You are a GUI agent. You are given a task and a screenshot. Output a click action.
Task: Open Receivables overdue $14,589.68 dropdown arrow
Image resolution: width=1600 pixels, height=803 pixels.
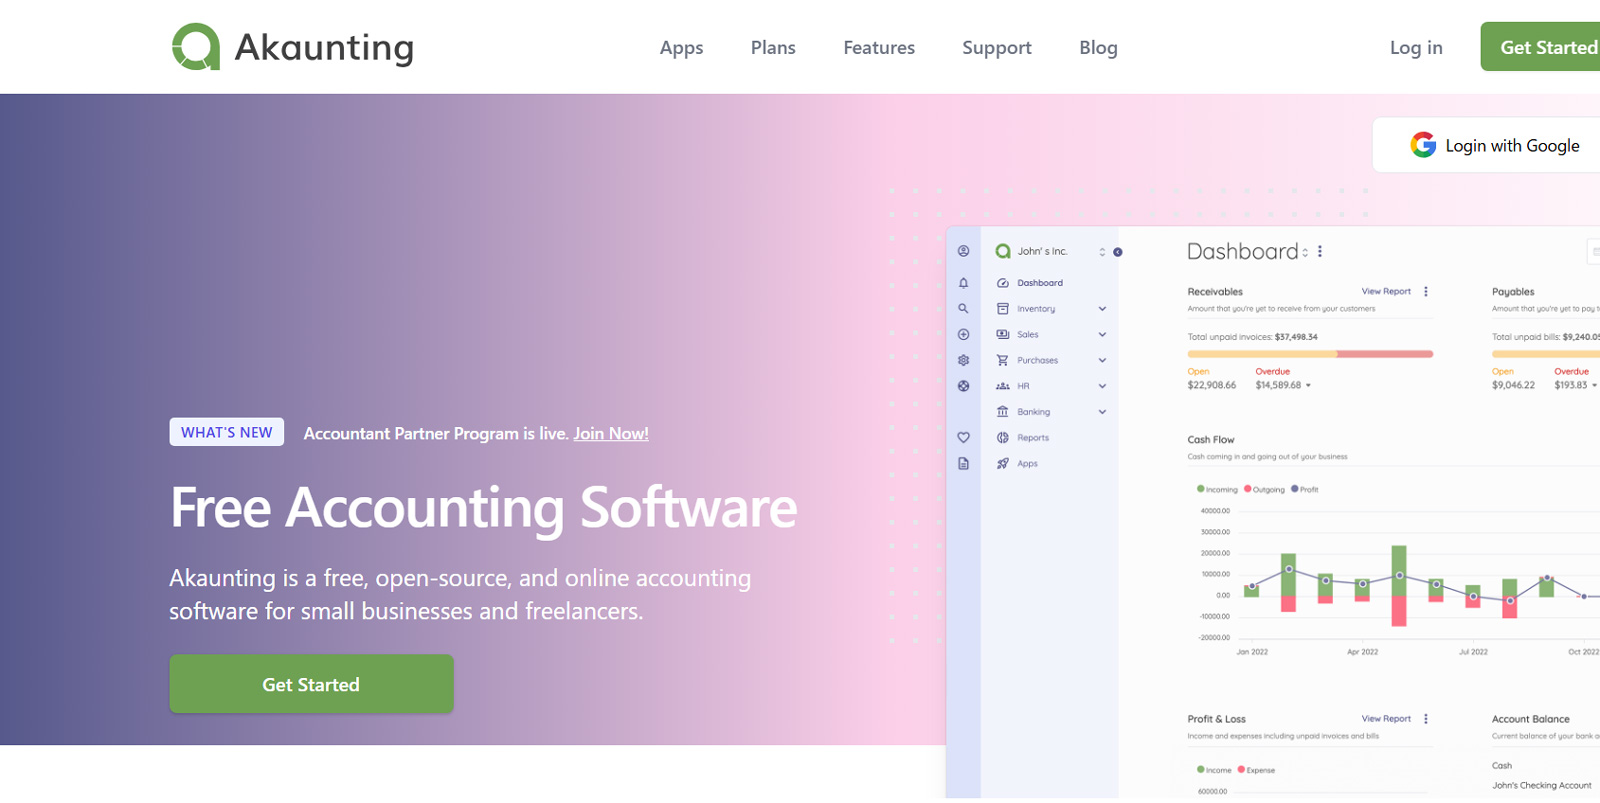tap(1308, 386)
